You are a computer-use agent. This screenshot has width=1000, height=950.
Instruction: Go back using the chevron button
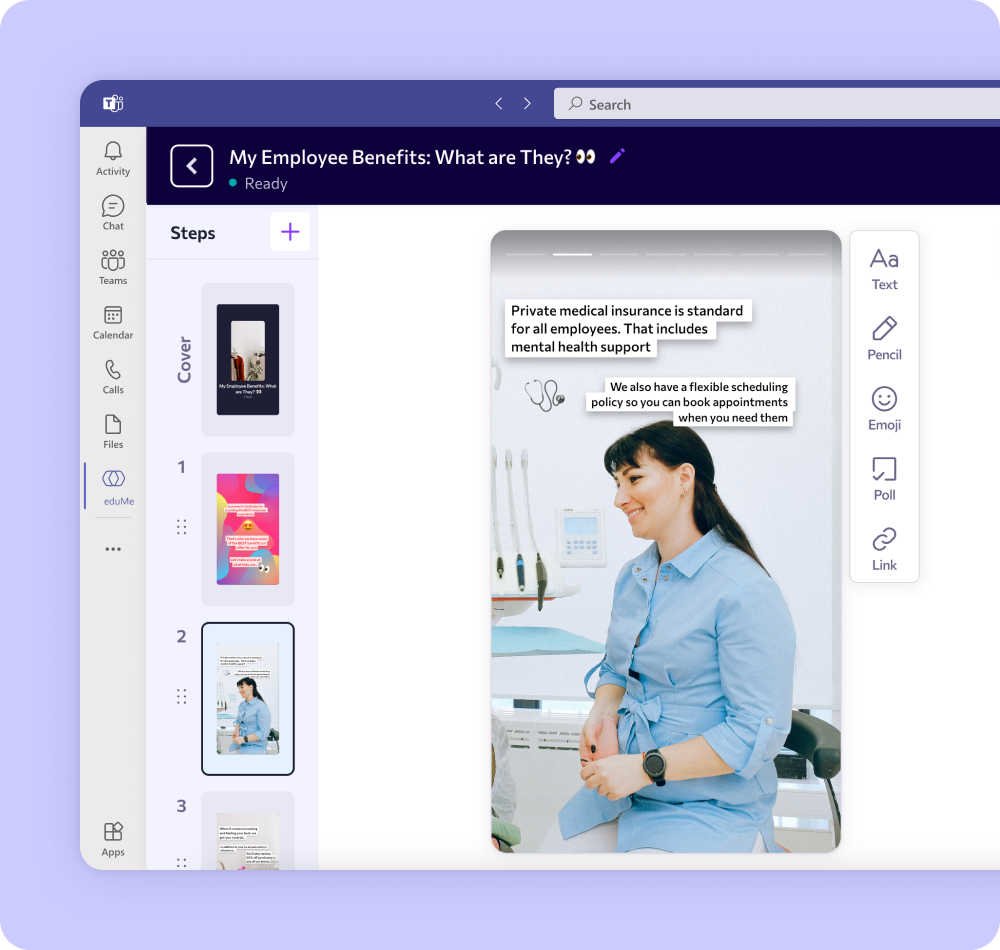192,166
